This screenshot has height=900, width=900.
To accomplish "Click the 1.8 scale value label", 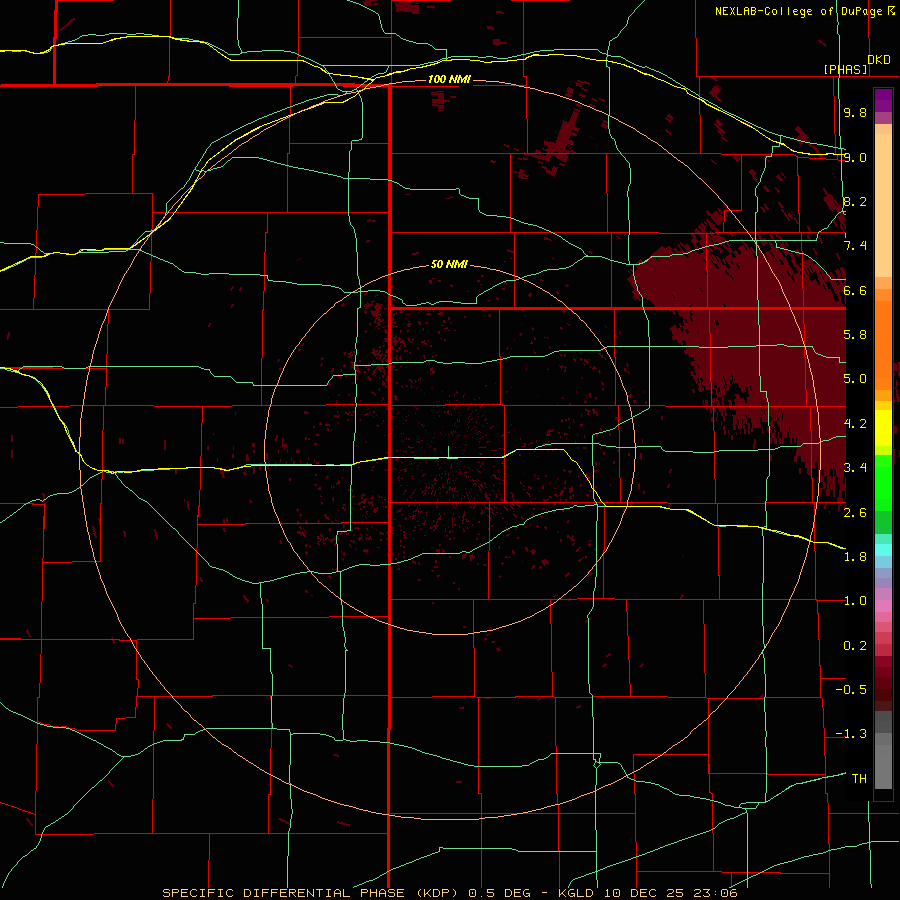I will 855,557.
